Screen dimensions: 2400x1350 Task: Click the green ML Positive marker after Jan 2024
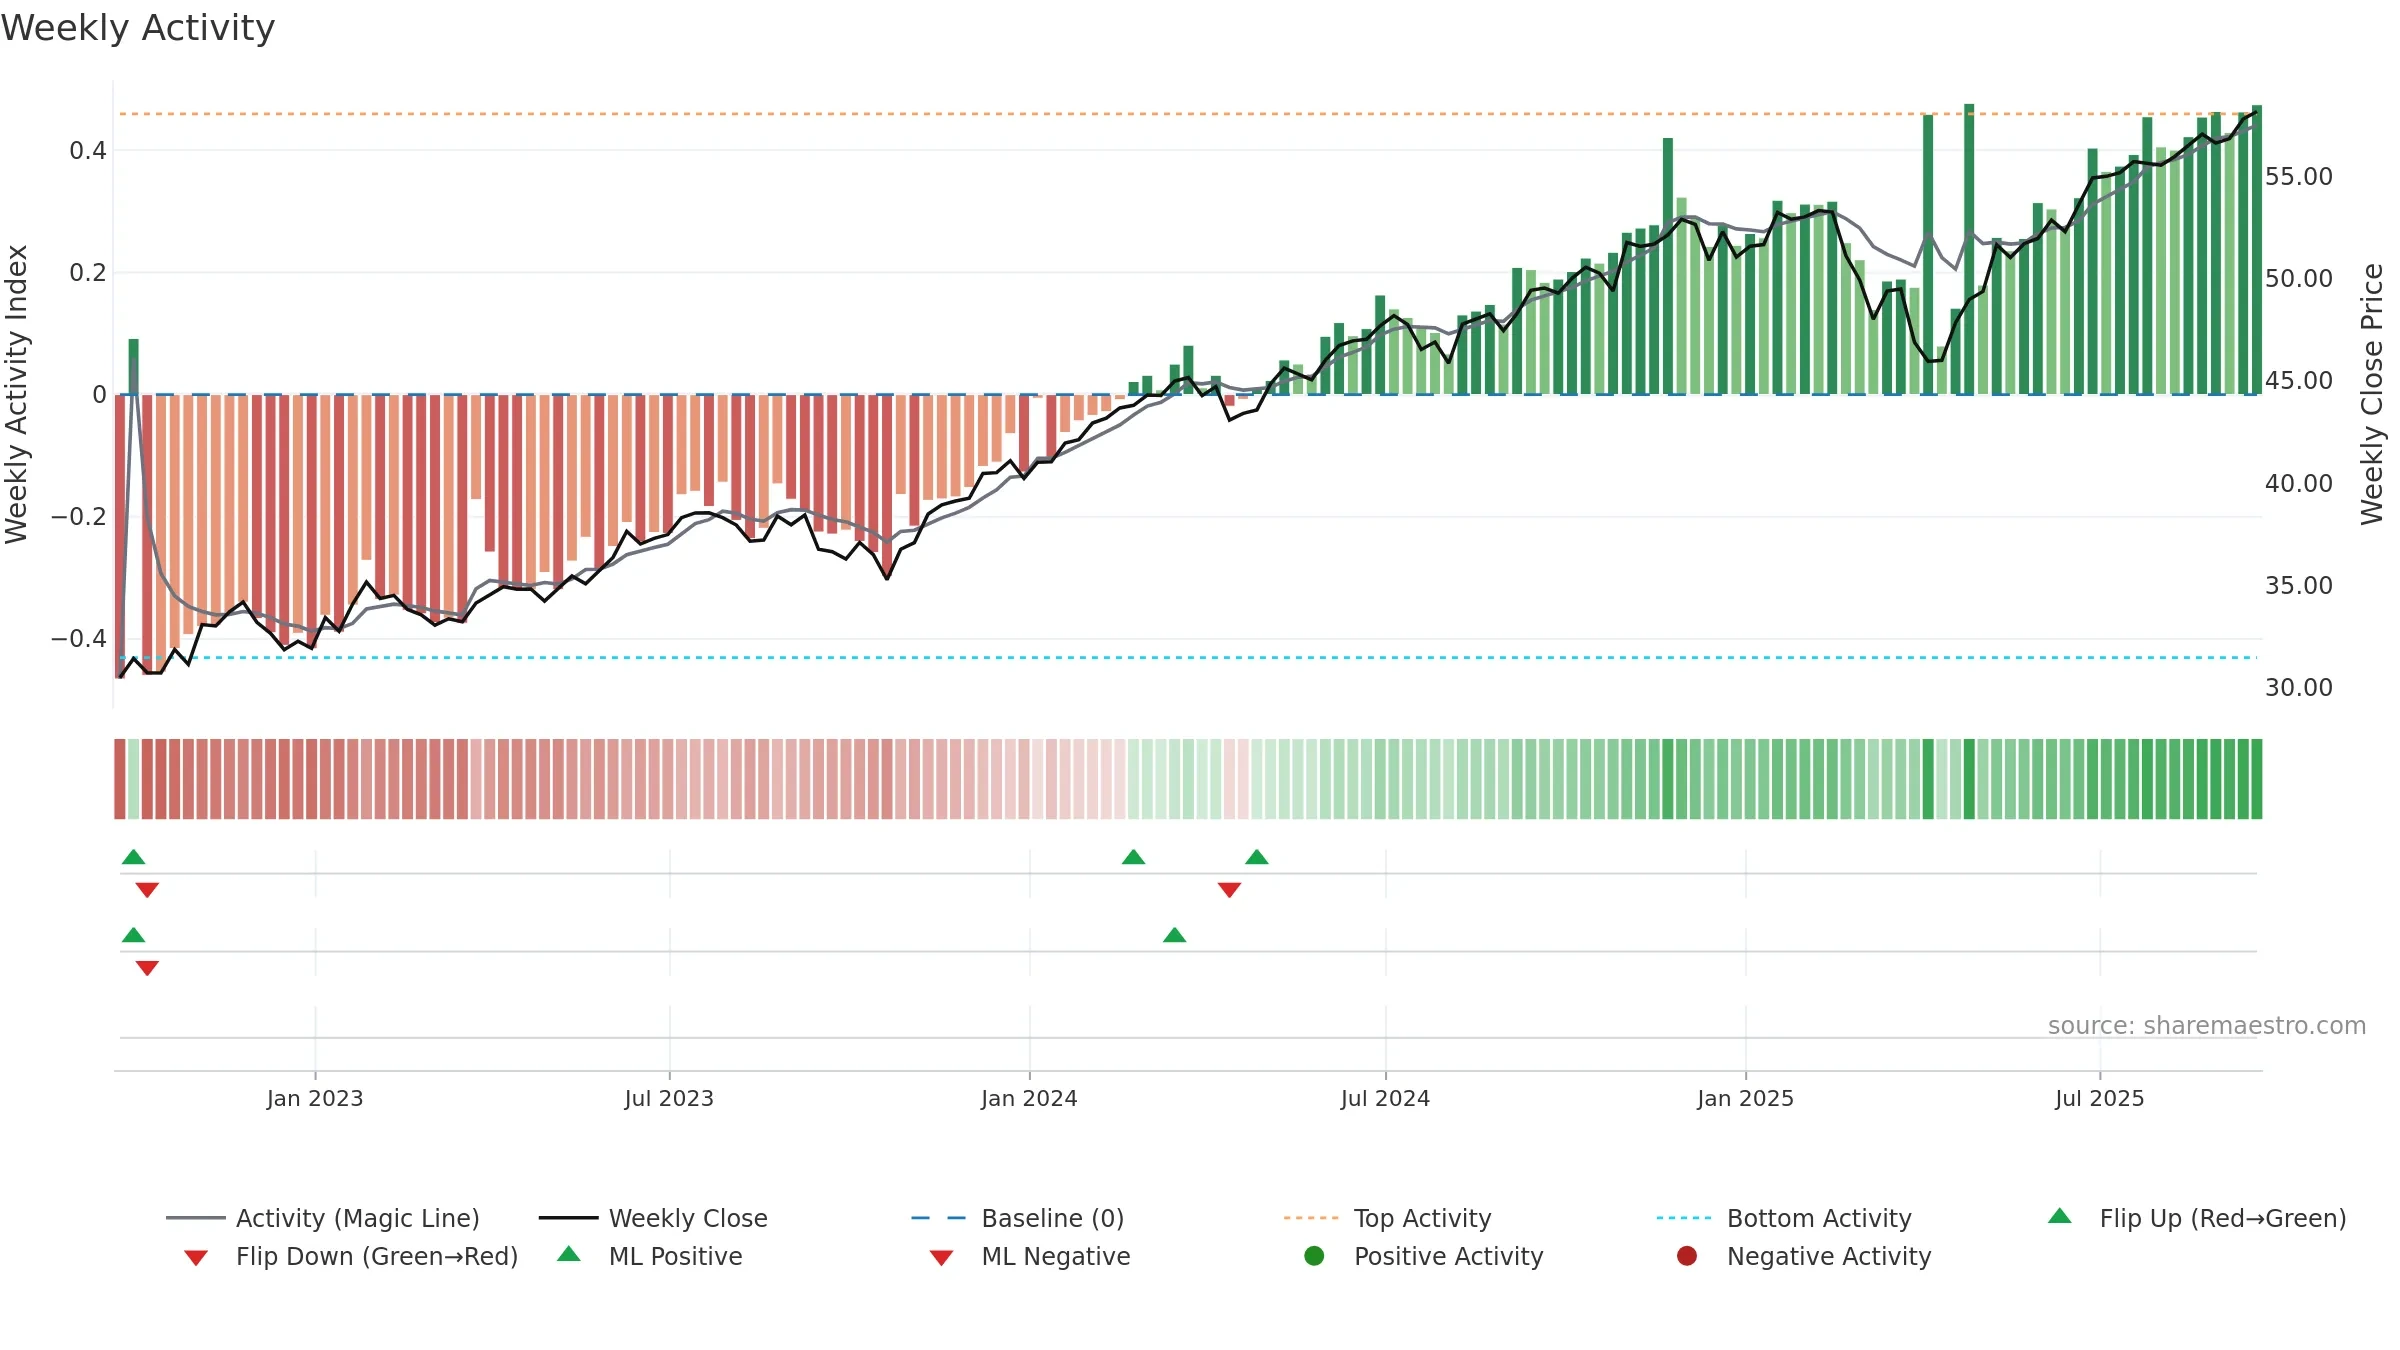coord(1174,935)
